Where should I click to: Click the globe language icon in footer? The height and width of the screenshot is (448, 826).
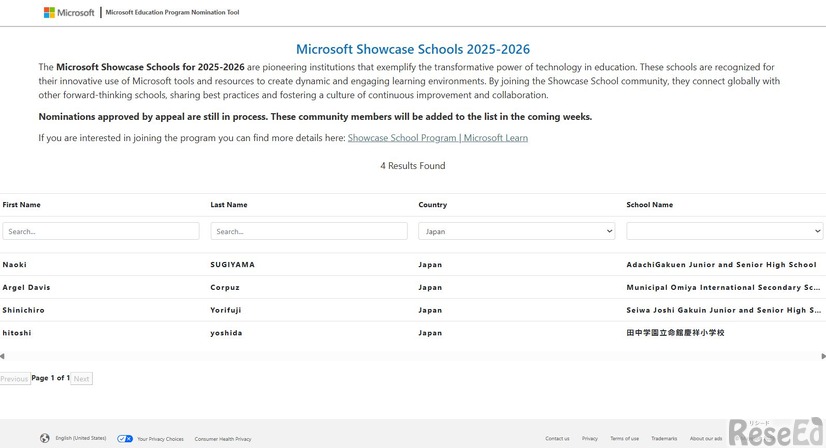pos(45,438)
